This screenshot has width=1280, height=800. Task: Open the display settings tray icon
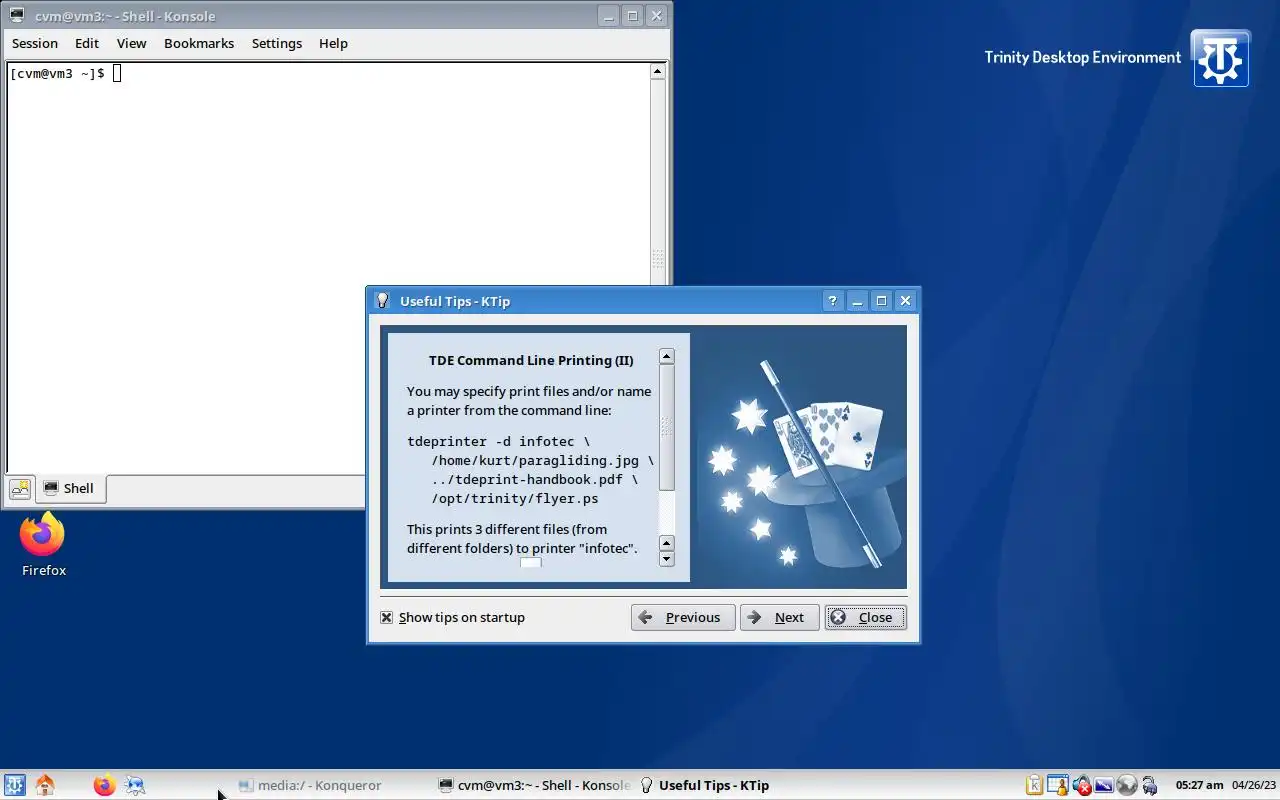tap(1104, 786)
